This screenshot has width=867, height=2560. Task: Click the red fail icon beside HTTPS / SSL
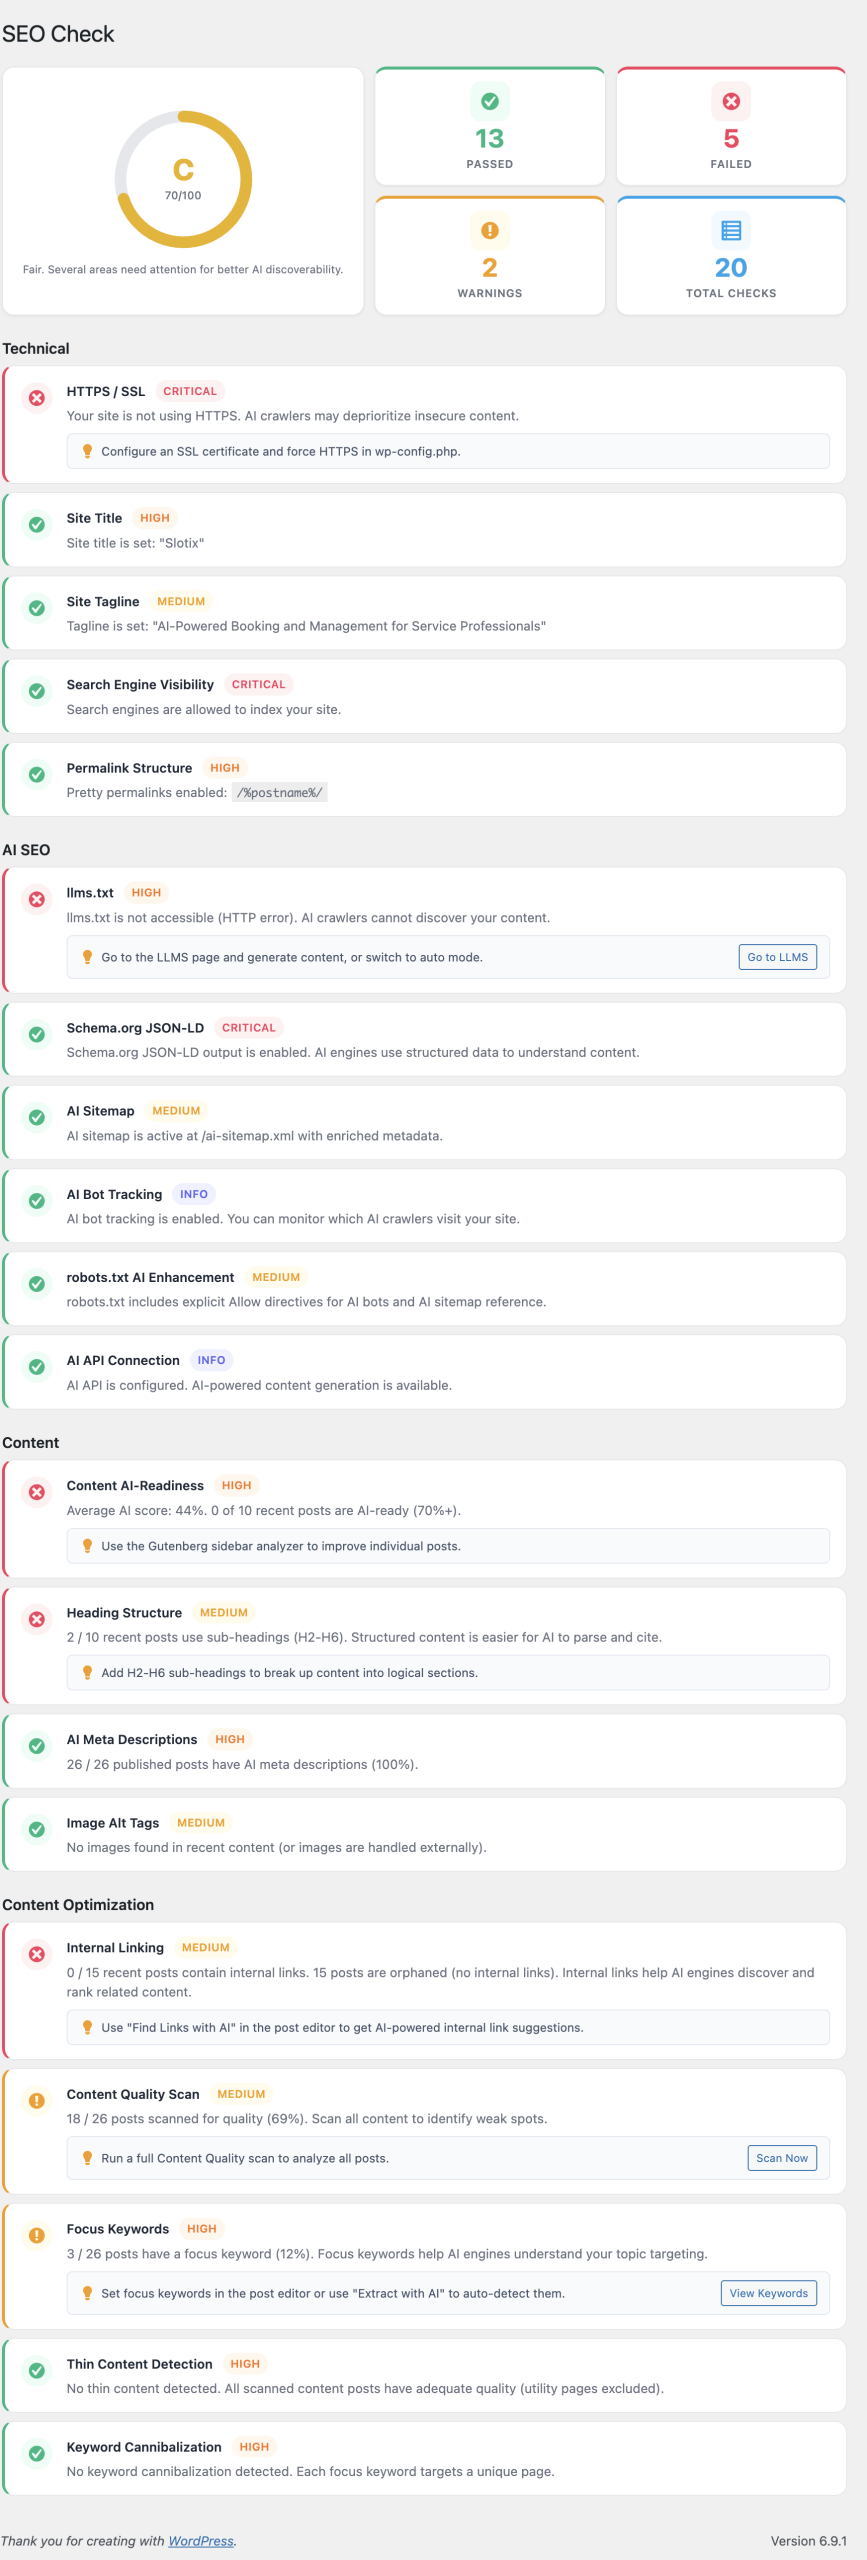37,398
